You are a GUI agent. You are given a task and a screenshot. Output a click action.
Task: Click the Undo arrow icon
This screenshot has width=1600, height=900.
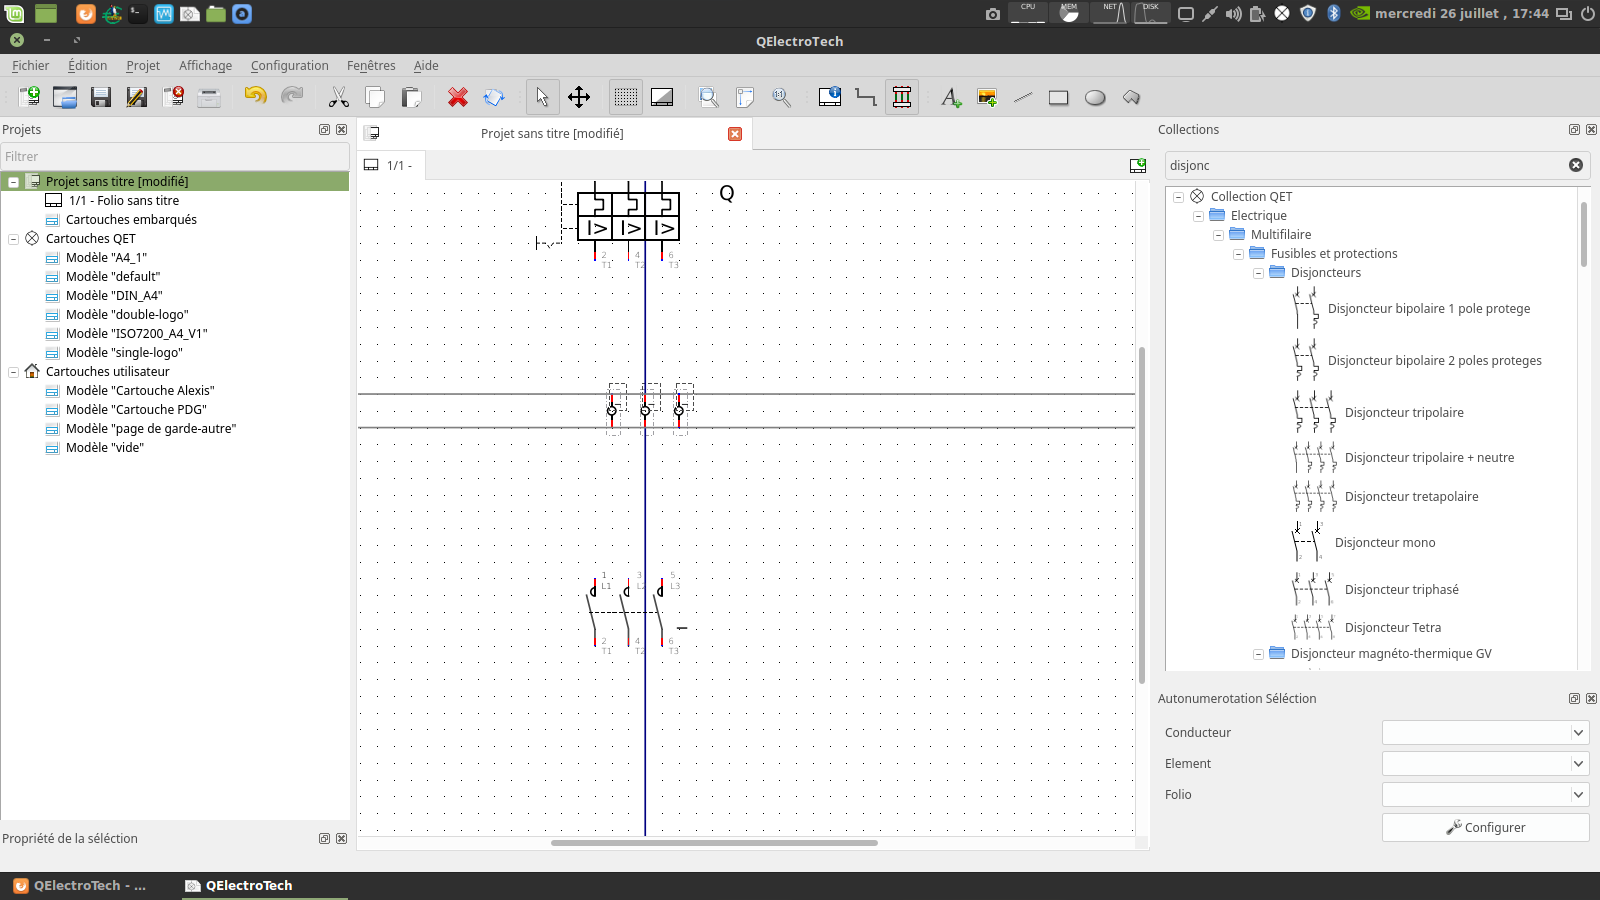point(255,97)
